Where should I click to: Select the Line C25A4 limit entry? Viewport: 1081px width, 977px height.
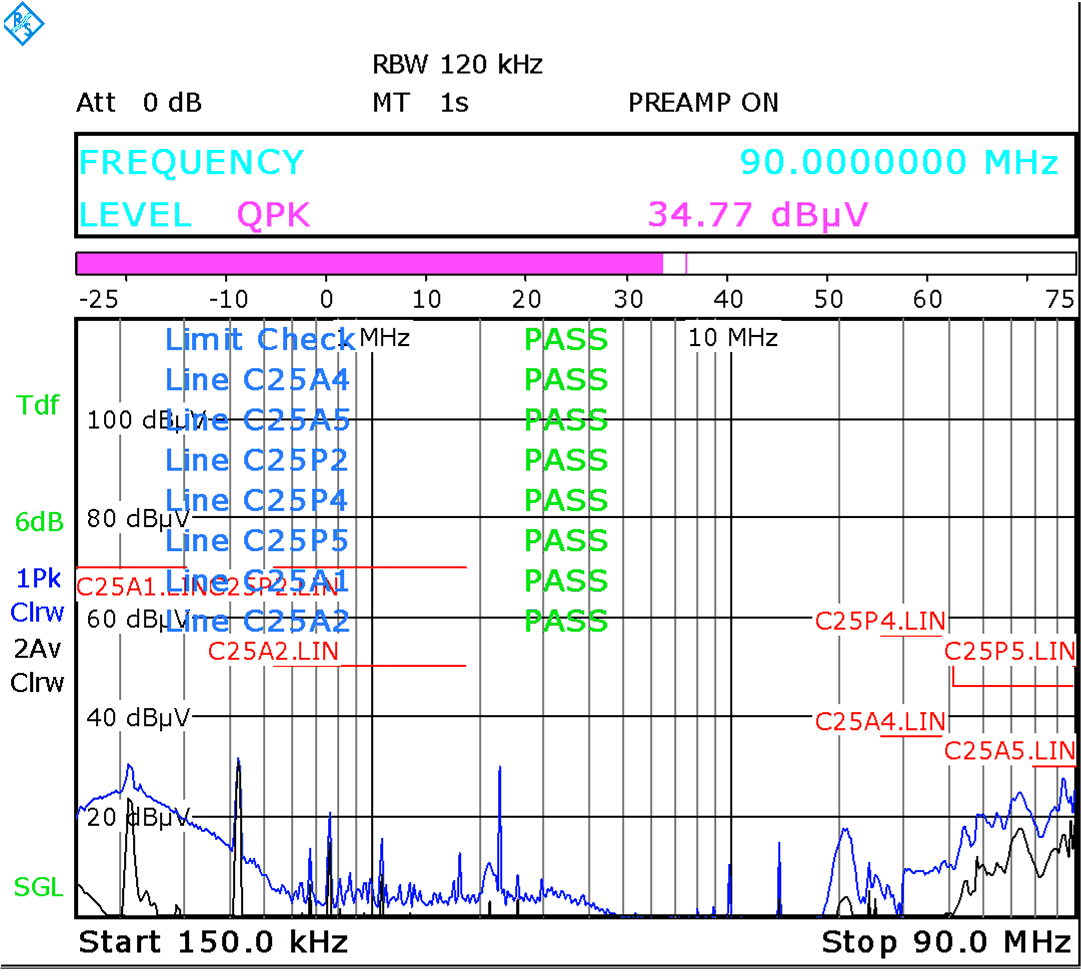point(258,380)
